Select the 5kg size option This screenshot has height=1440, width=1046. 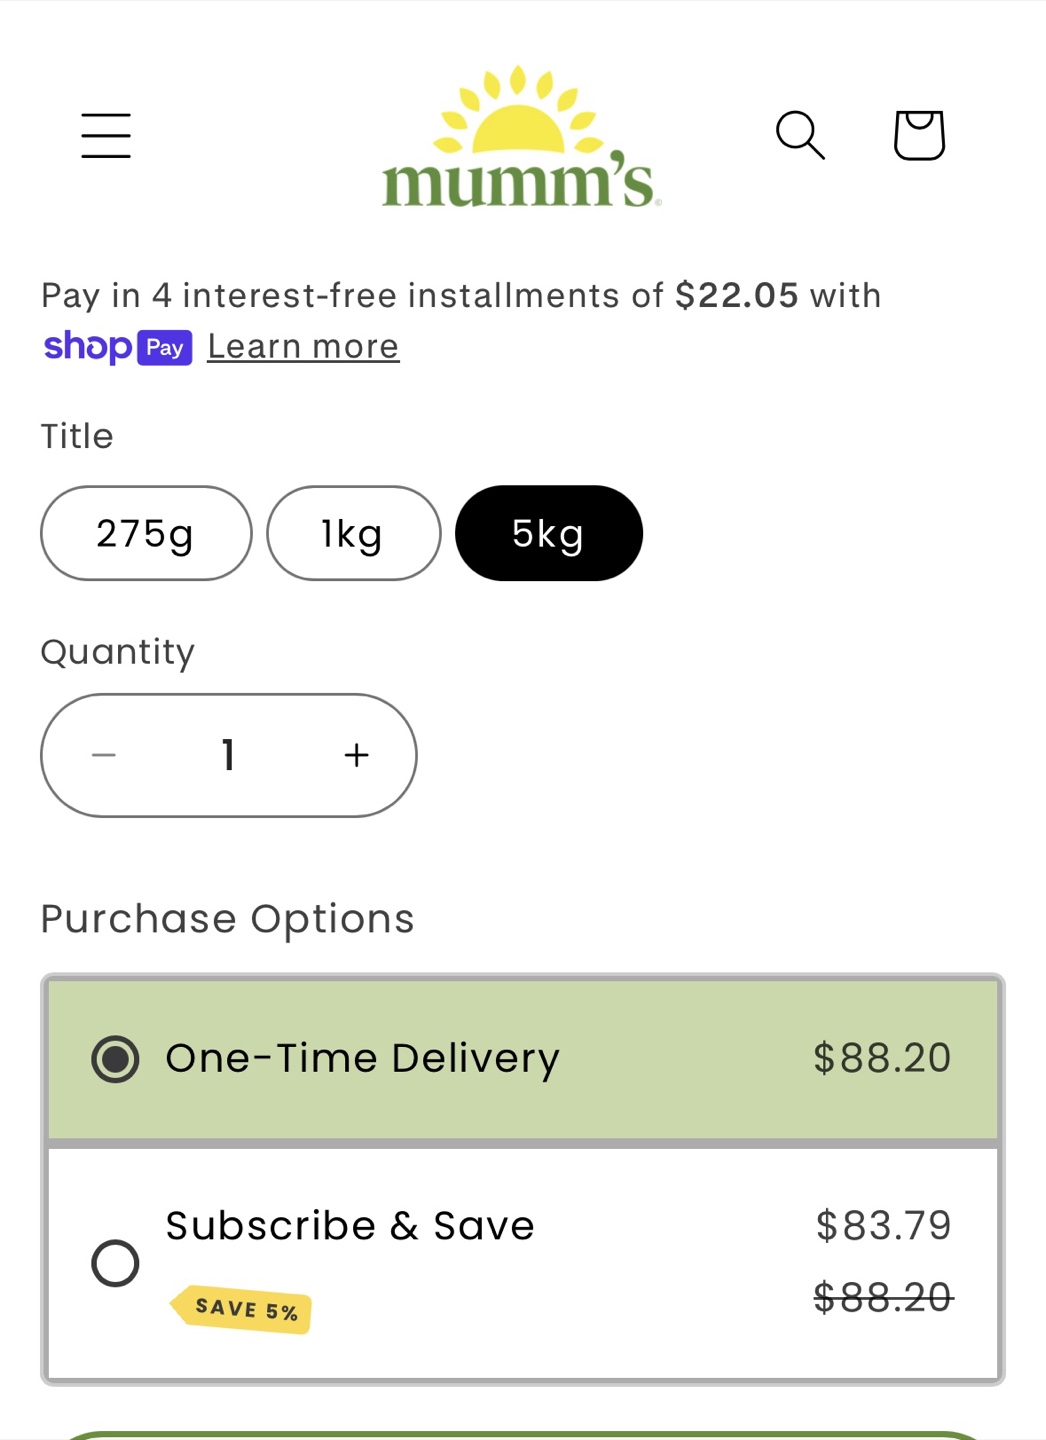point(549,533)
